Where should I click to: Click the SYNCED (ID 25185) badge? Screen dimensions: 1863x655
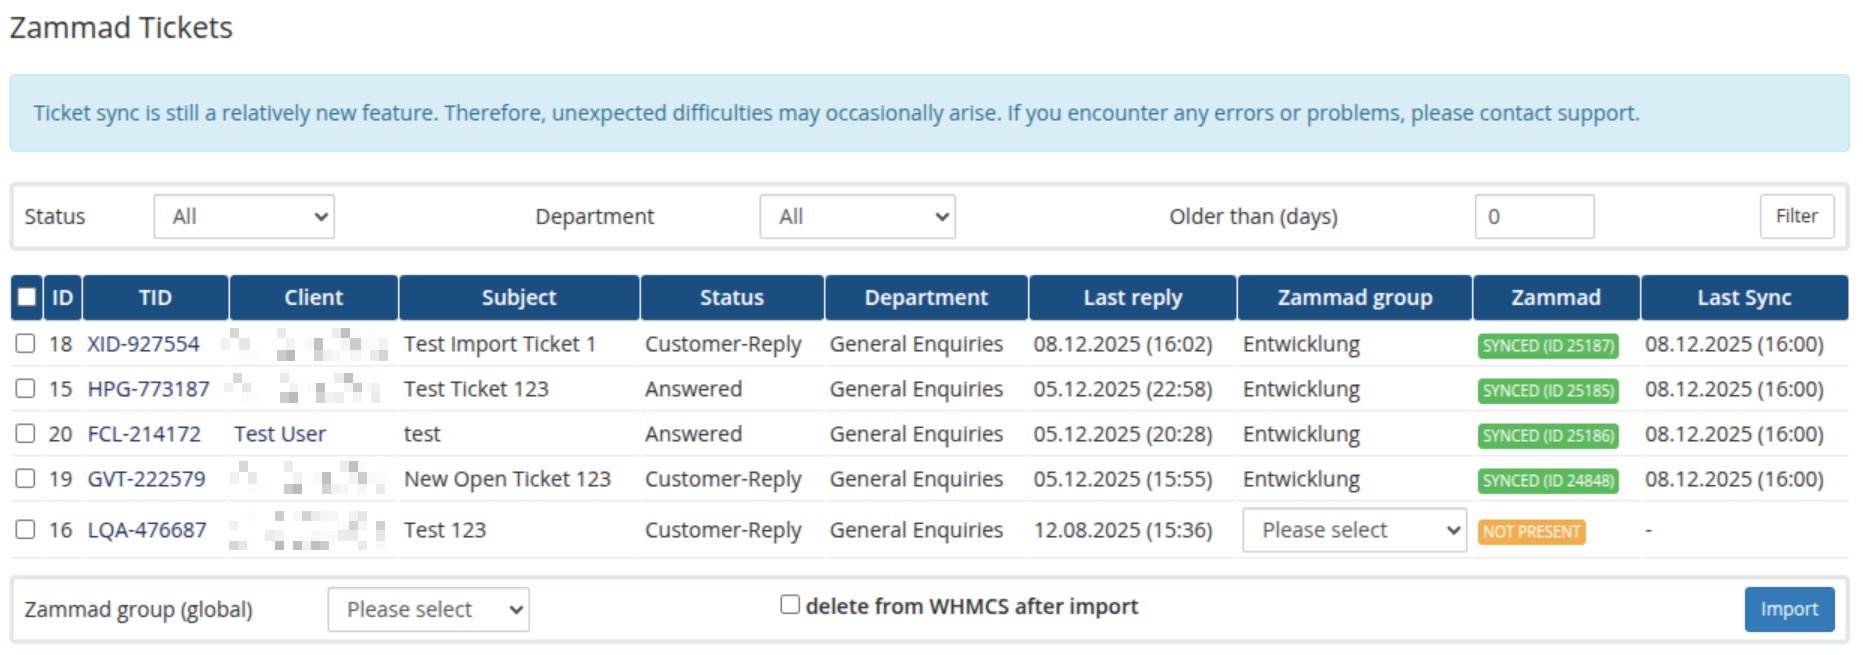1547,391
